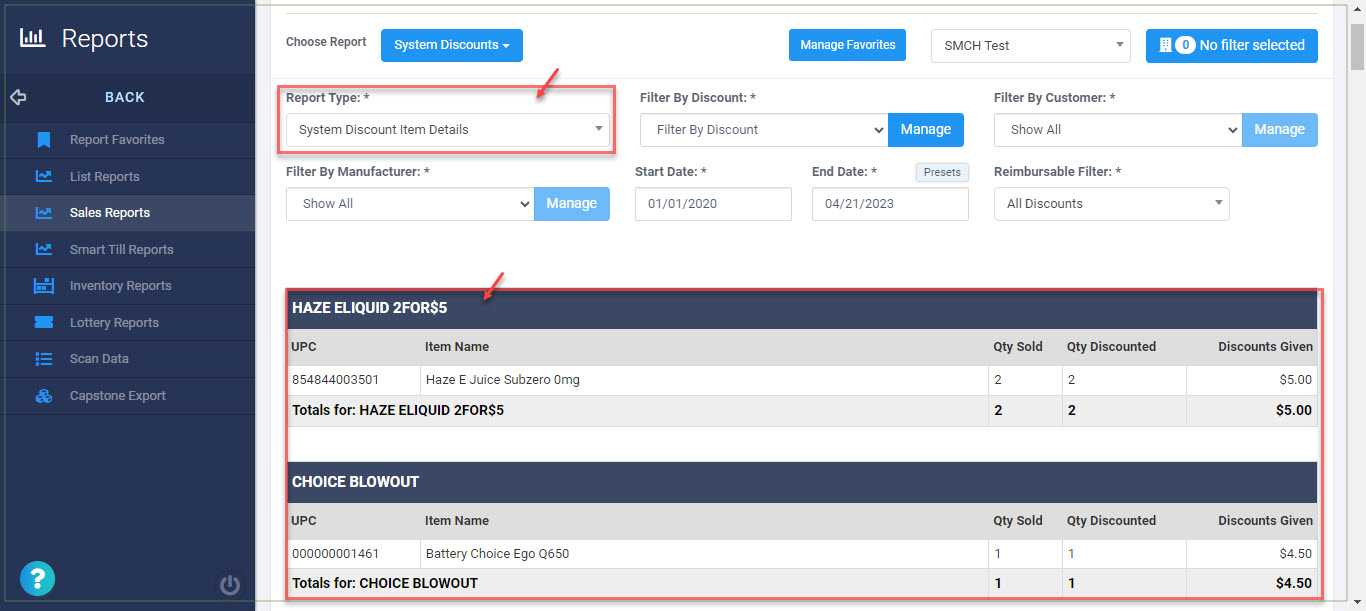Click Totals for: HAZE ELIQUID 2FOR$5 row

pos(802,411)
